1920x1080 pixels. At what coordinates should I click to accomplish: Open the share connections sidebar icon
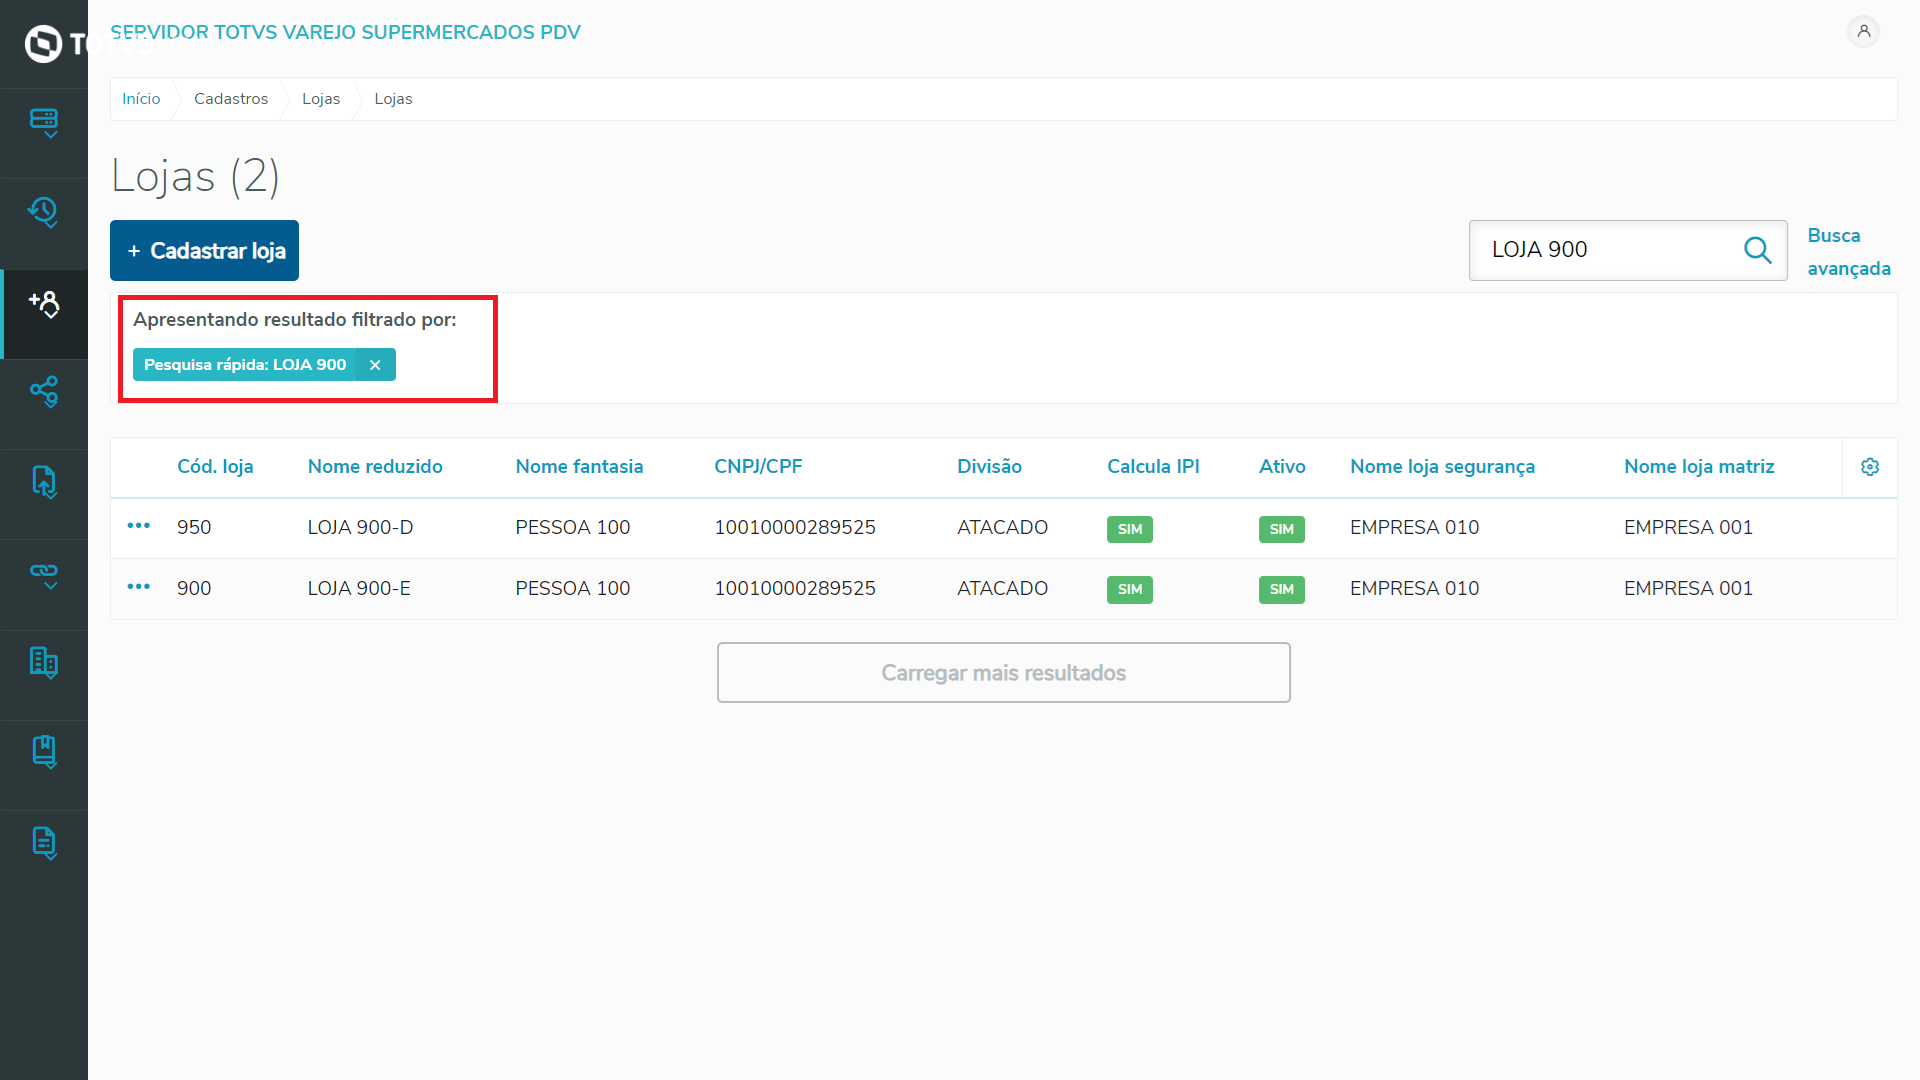44,392
